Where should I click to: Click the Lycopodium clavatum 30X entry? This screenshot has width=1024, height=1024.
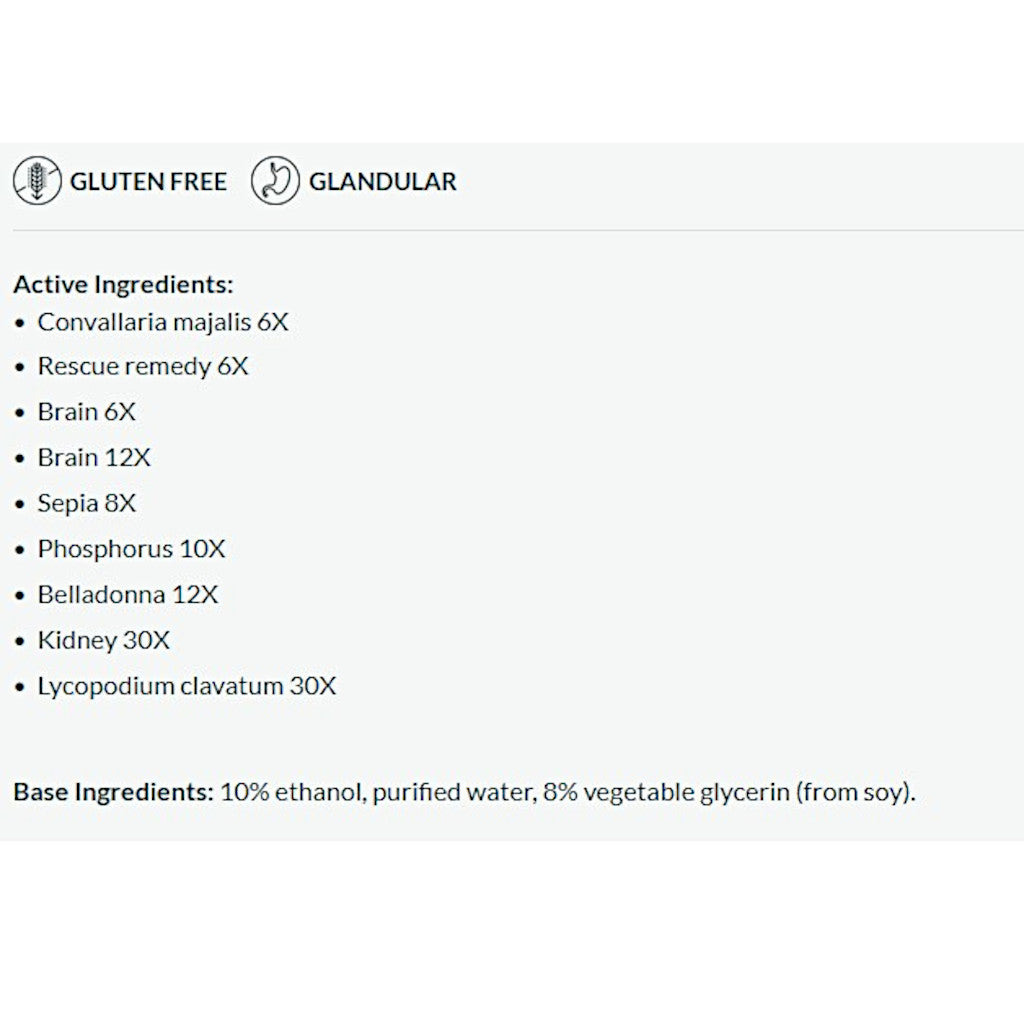[187, 686]
